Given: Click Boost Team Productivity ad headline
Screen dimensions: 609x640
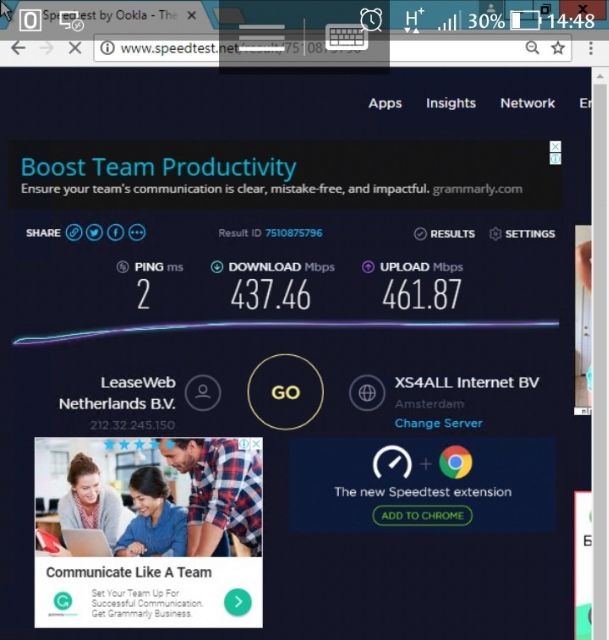Looking at the screenshot, I should point(158,167).
